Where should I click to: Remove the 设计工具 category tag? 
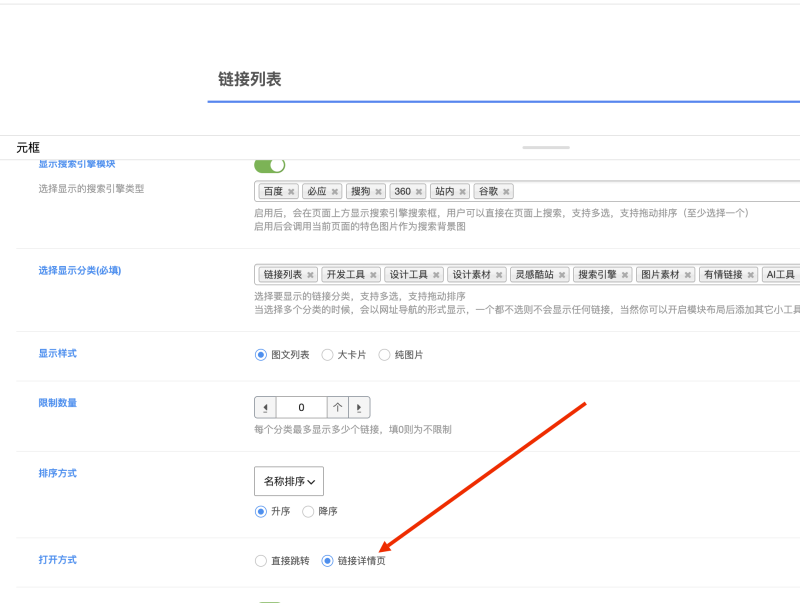[436, 275]
